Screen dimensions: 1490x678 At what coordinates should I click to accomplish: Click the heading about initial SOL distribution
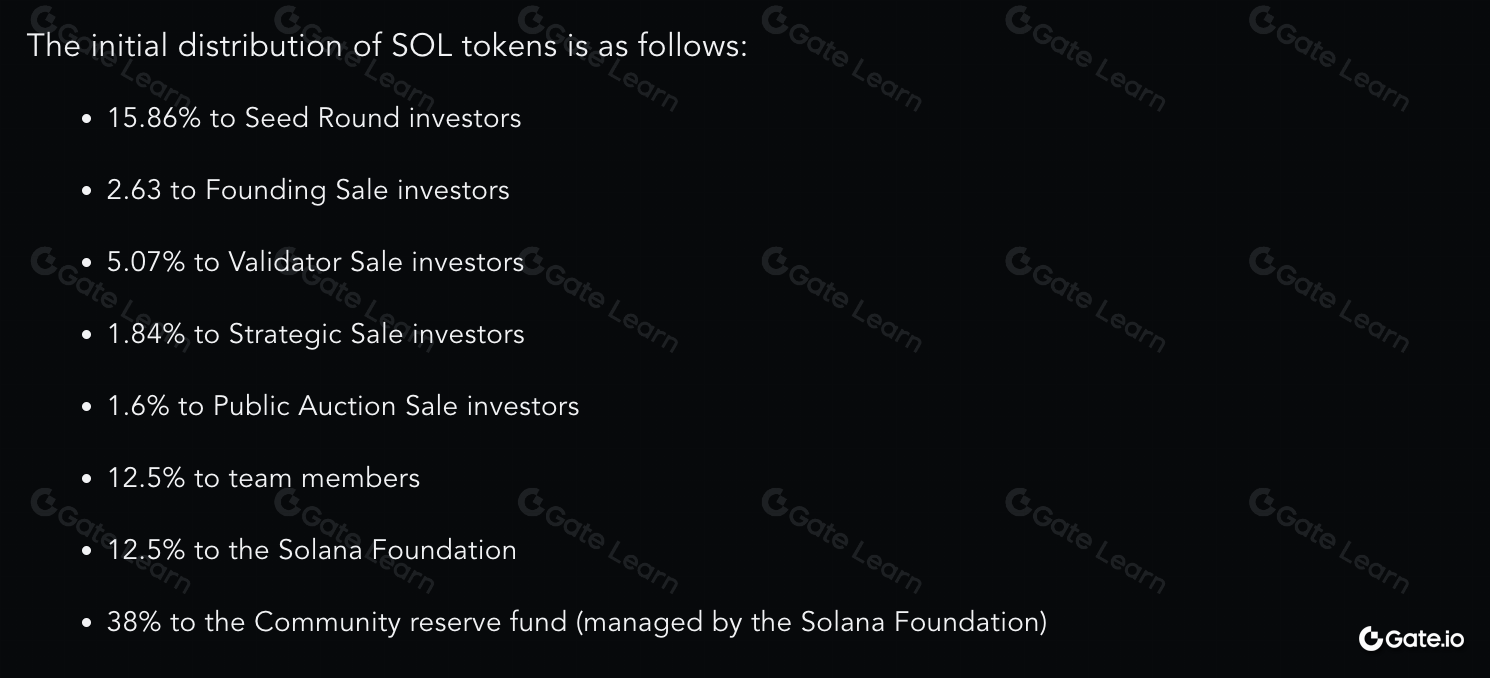pyautogui.click(x=387, y=46)
